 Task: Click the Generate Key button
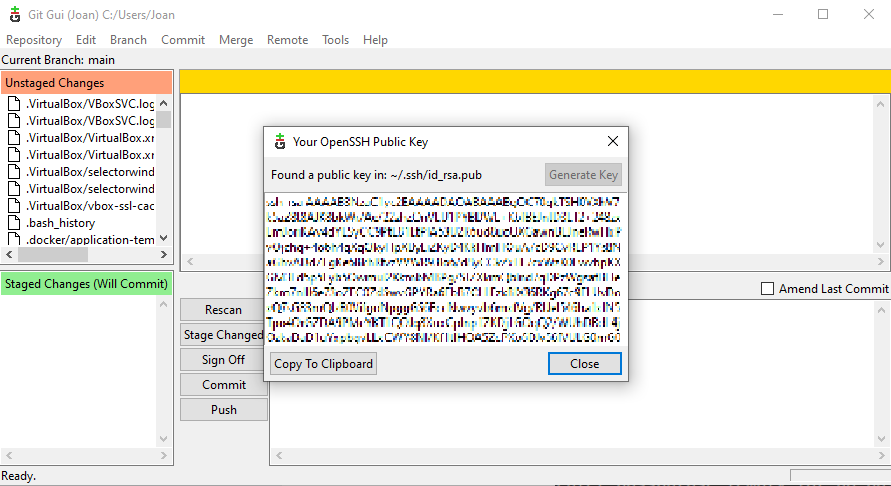coord(583,175)
